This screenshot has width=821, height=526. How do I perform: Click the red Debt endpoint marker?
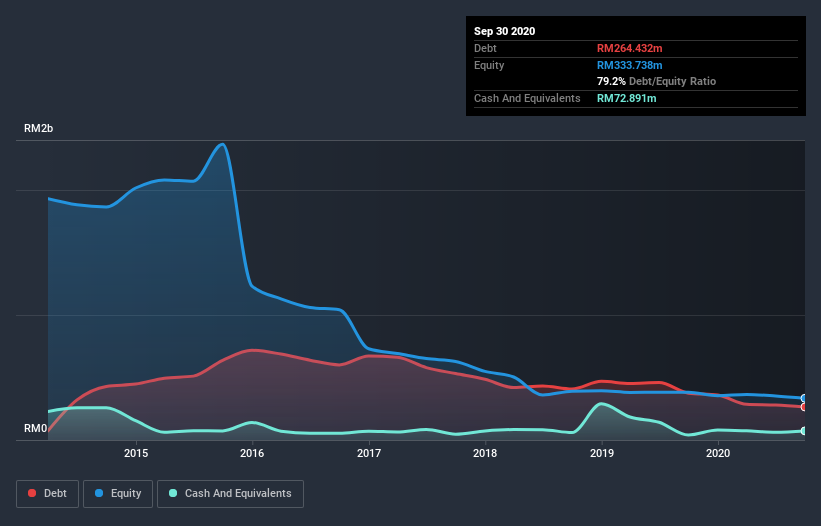804,407
